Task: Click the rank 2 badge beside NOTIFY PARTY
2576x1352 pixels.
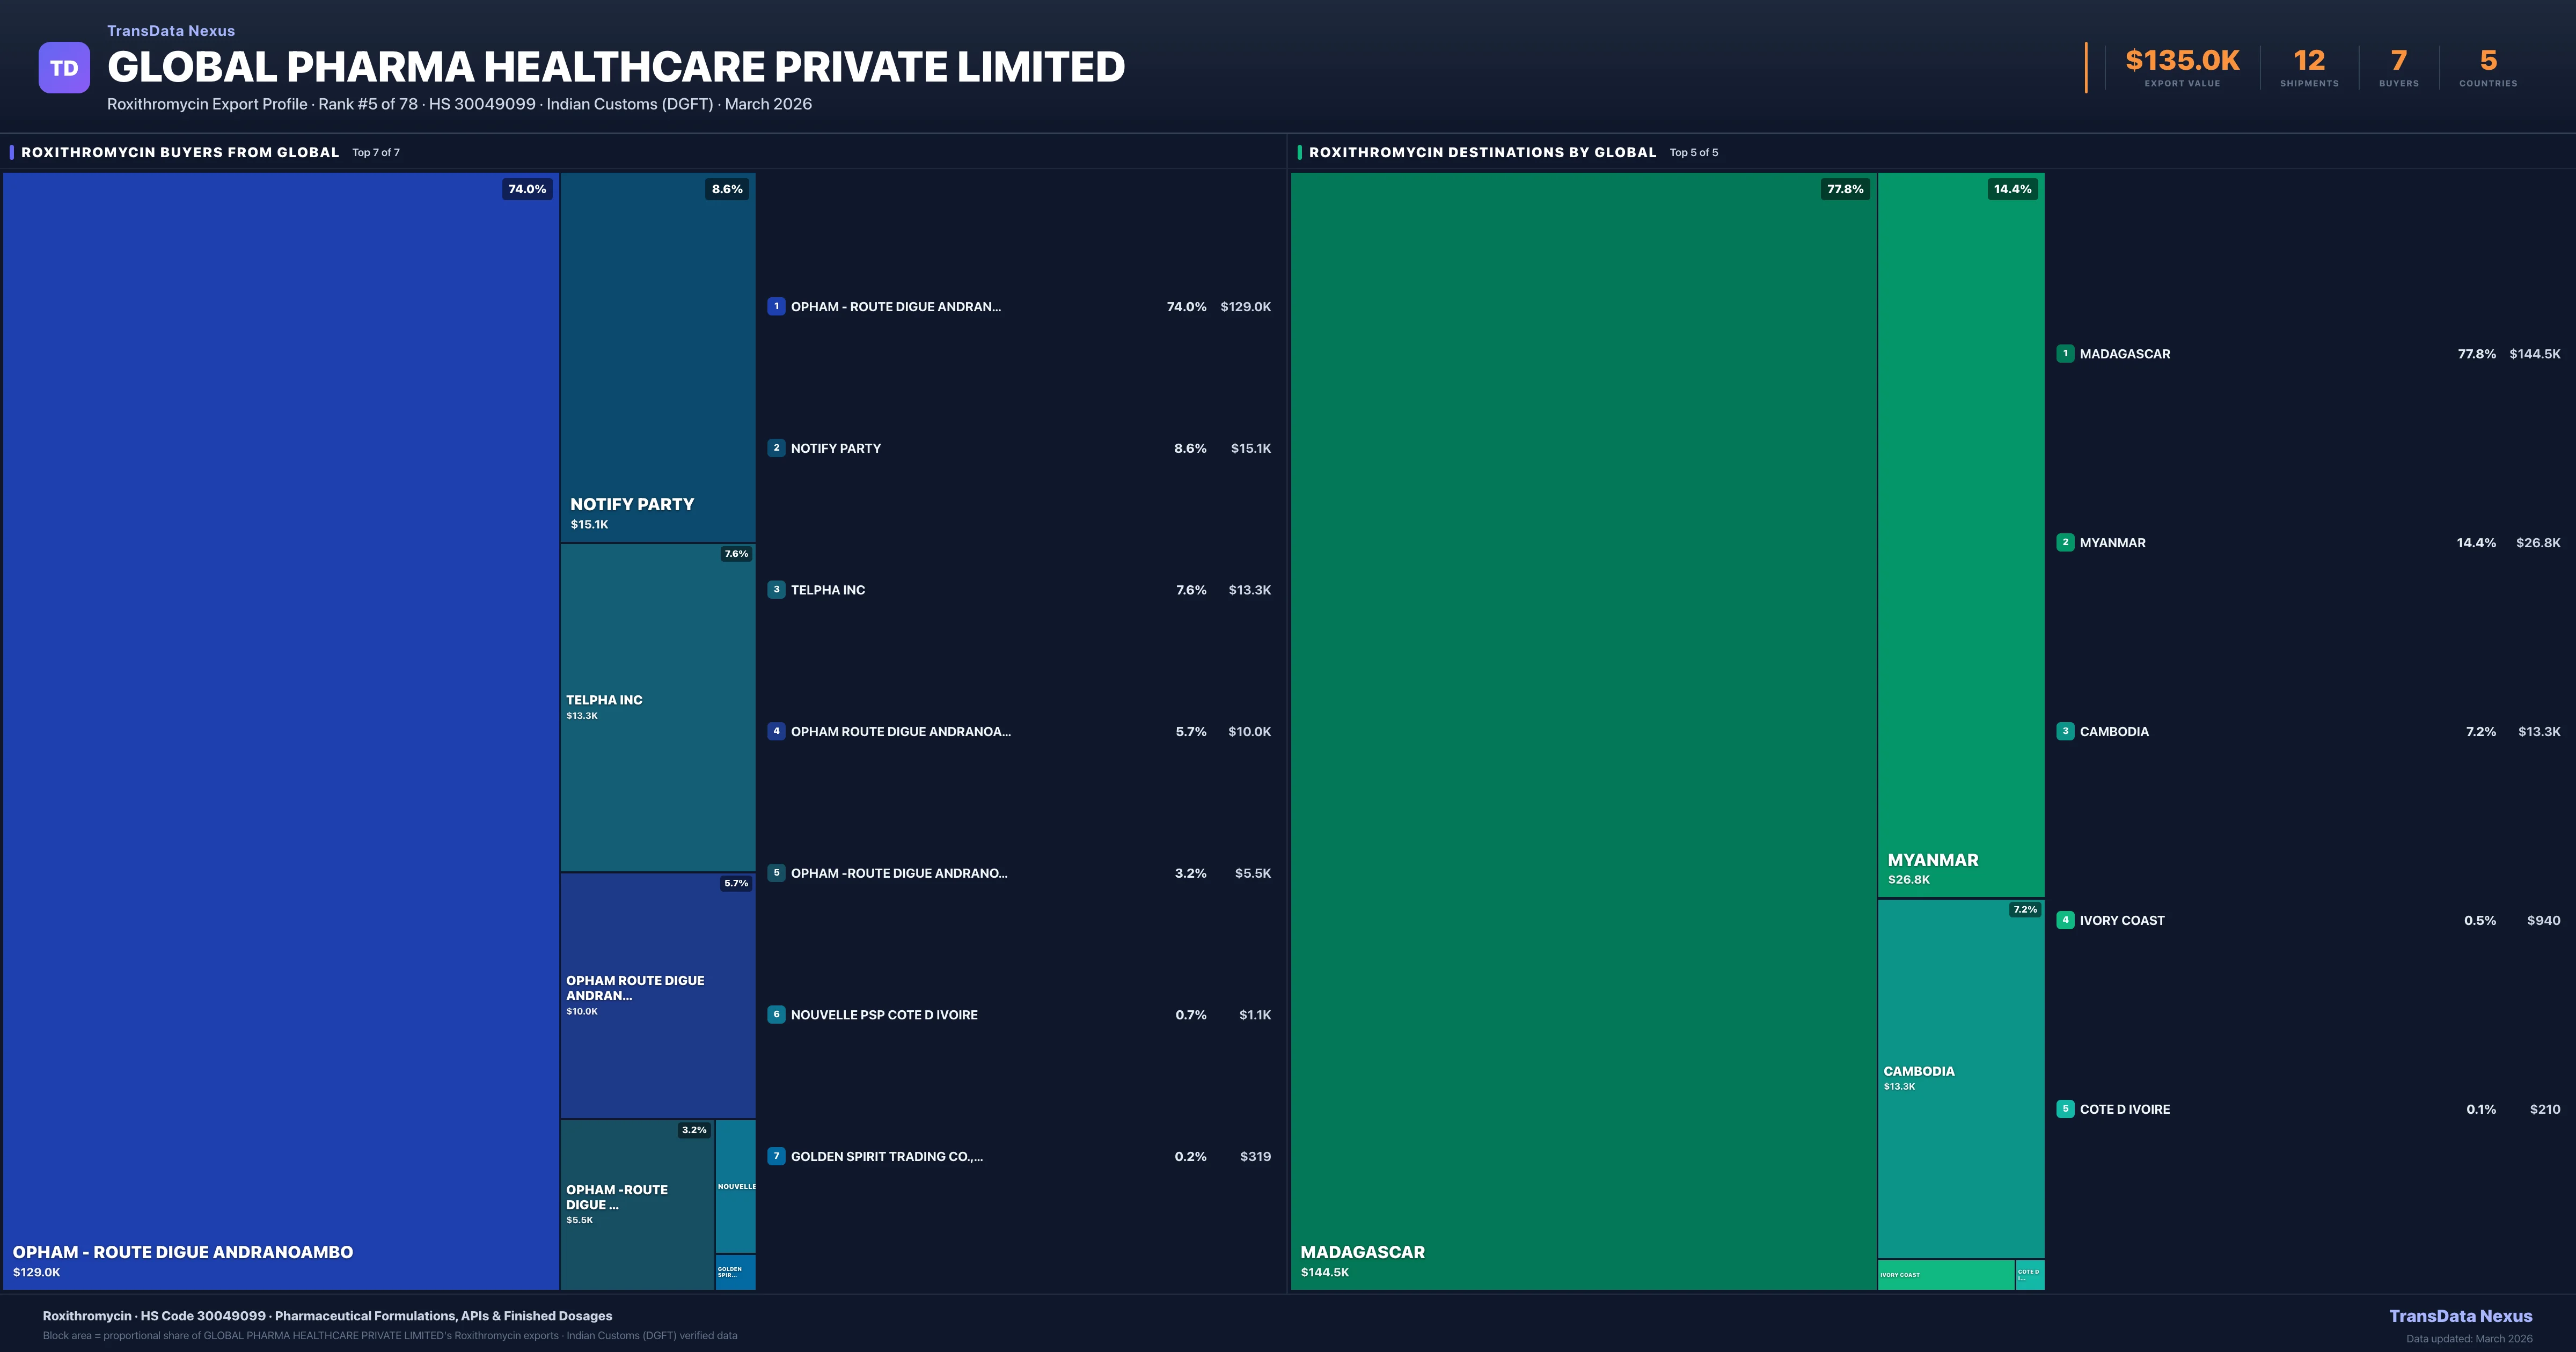Action: [x=777, y=448]
